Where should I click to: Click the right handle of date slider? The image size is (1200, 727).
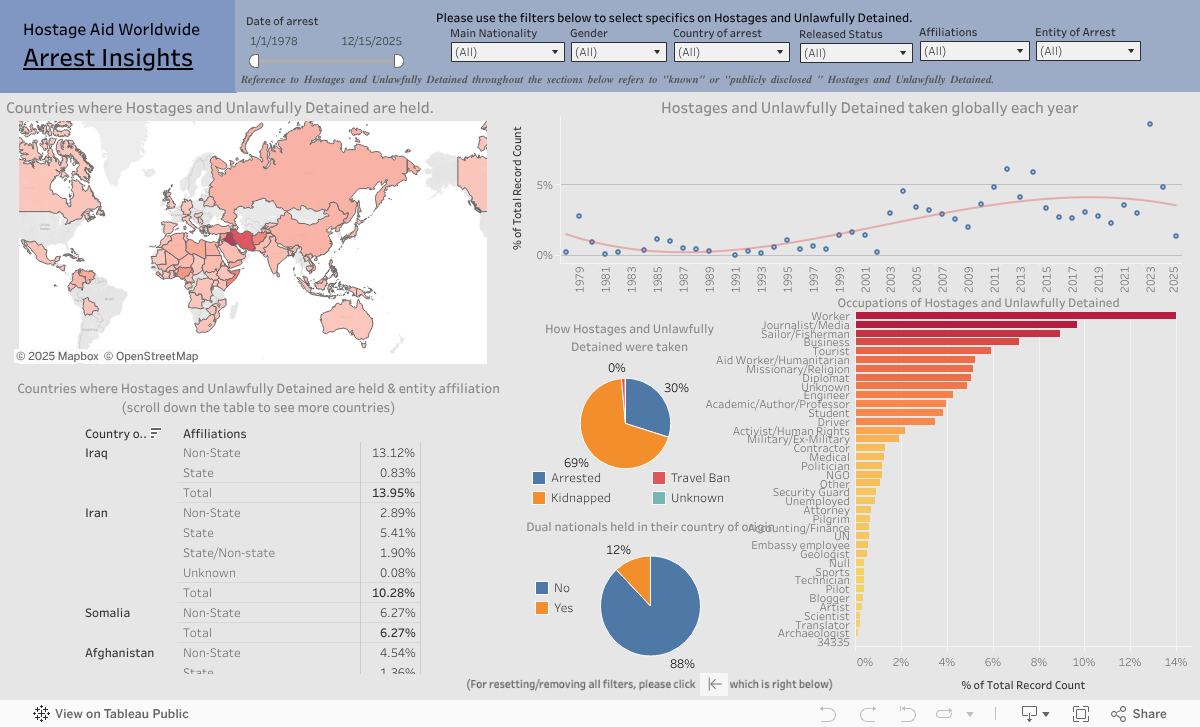point(398,61)
